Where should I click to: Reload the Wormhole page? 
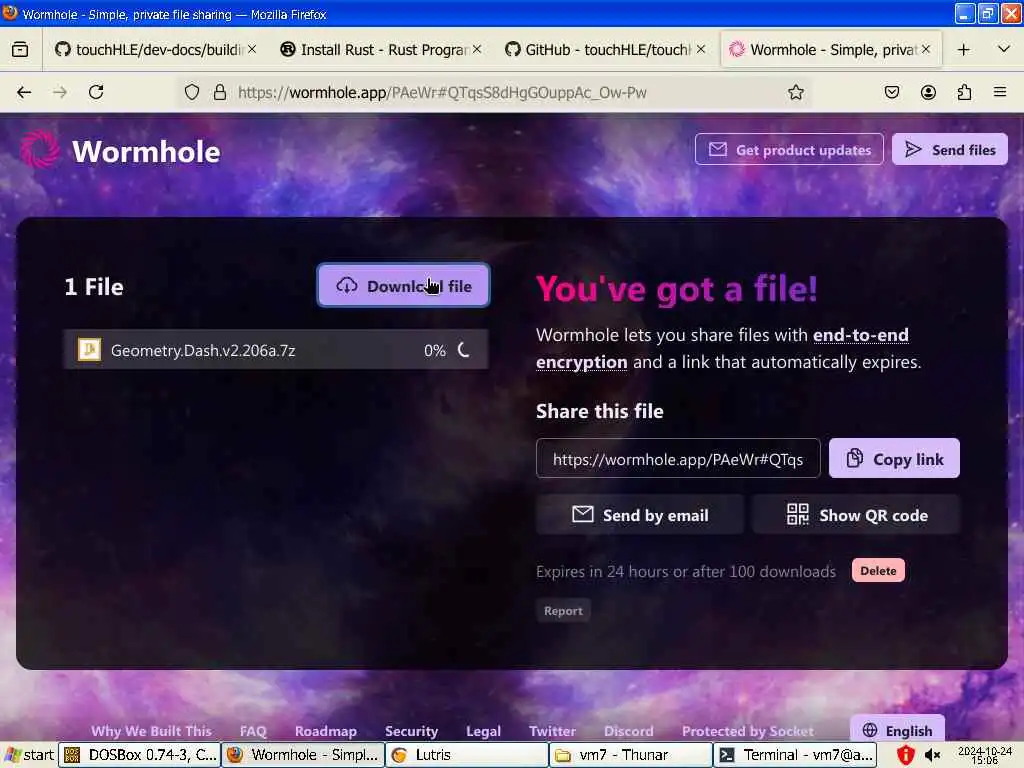pyautogui.click(x=96, y=92)
